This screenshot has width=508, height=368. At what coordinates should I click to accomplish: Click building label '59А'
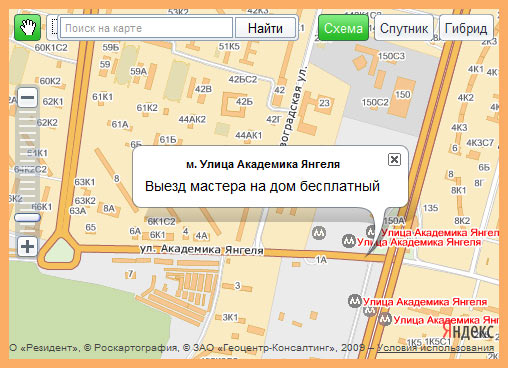tap(138, 71)
